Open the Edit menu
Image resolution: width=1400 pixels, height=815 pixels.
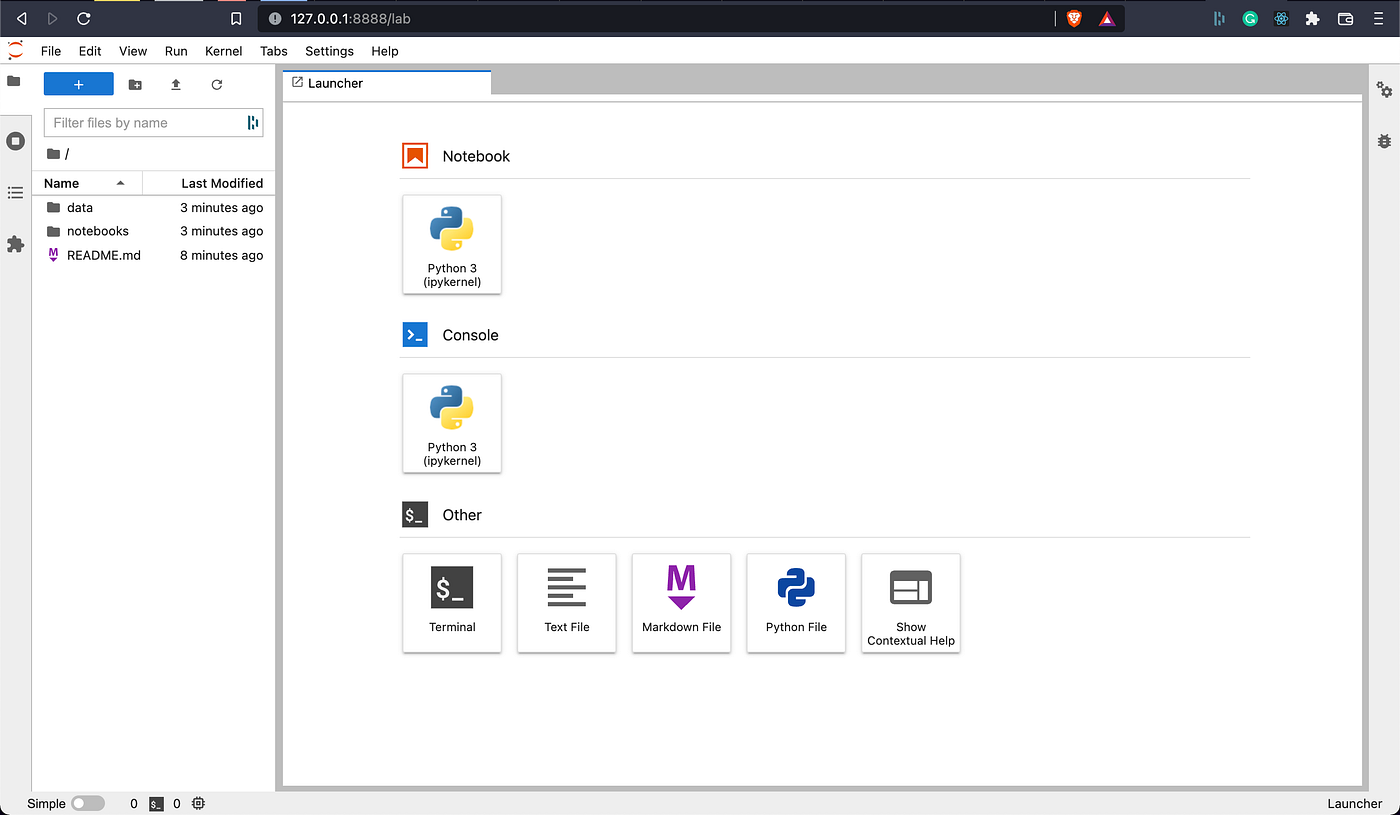click(x=90, y=51)
